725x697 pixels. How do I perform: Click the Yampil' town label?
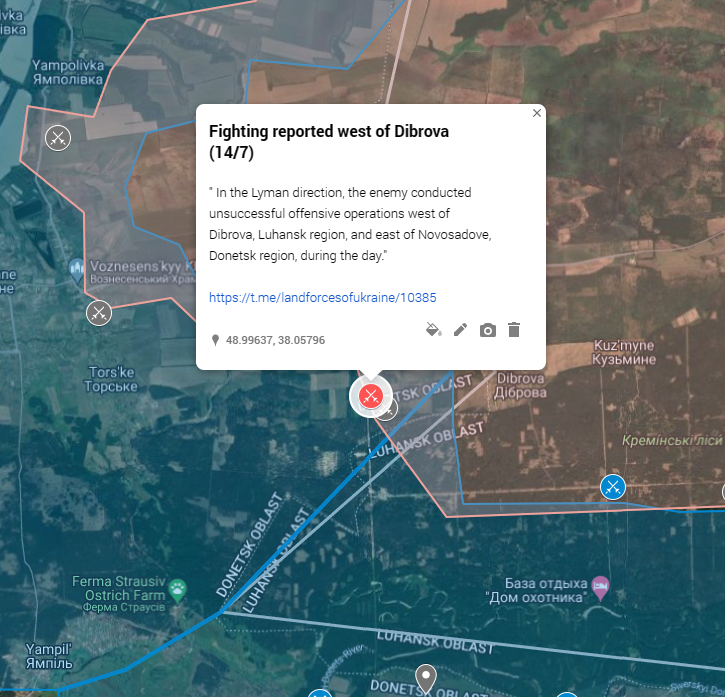coord(49,656)
